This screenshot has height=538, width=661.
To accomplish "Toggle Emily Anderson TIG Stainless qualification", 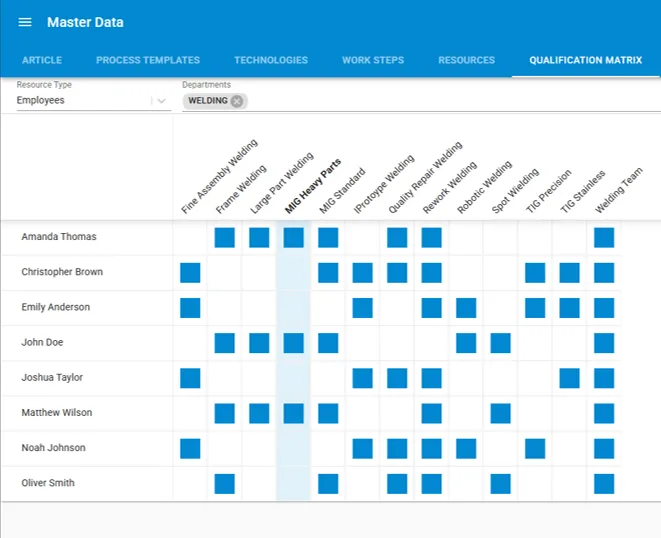I will click(570, 308).
